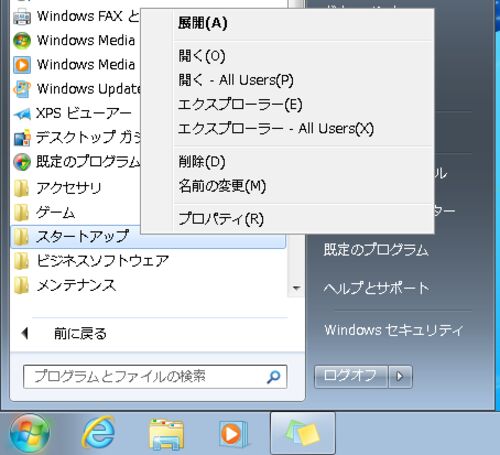Expand the アクセサリ folder

[69, 188]
